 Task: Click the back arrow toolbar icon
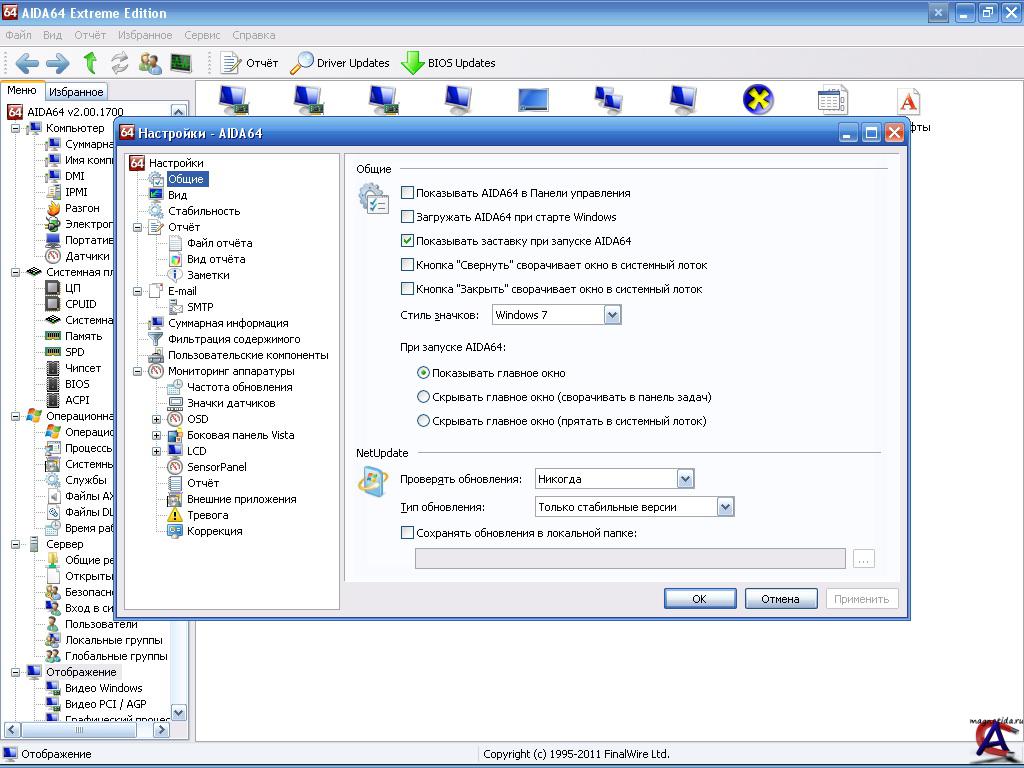click(x=26, y=63)
